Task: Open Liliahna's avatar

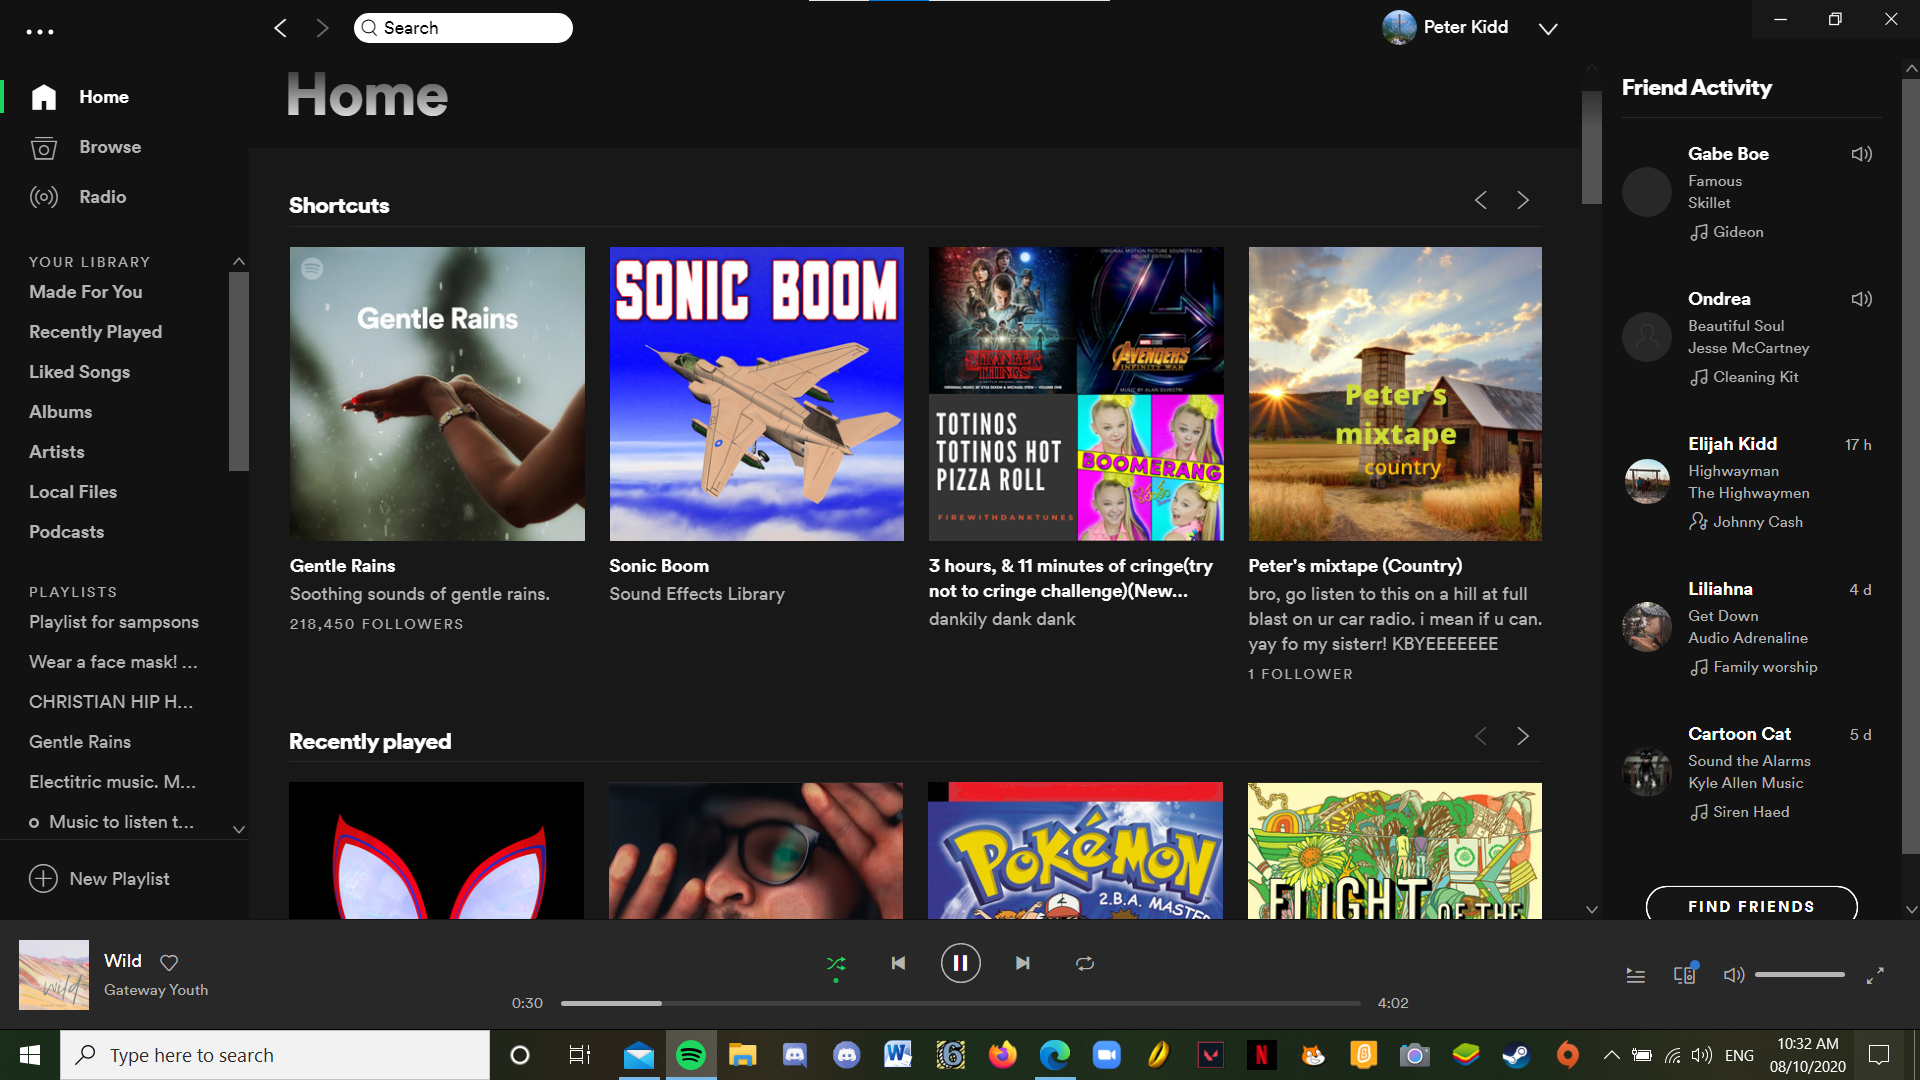Action: point(1647,627)
